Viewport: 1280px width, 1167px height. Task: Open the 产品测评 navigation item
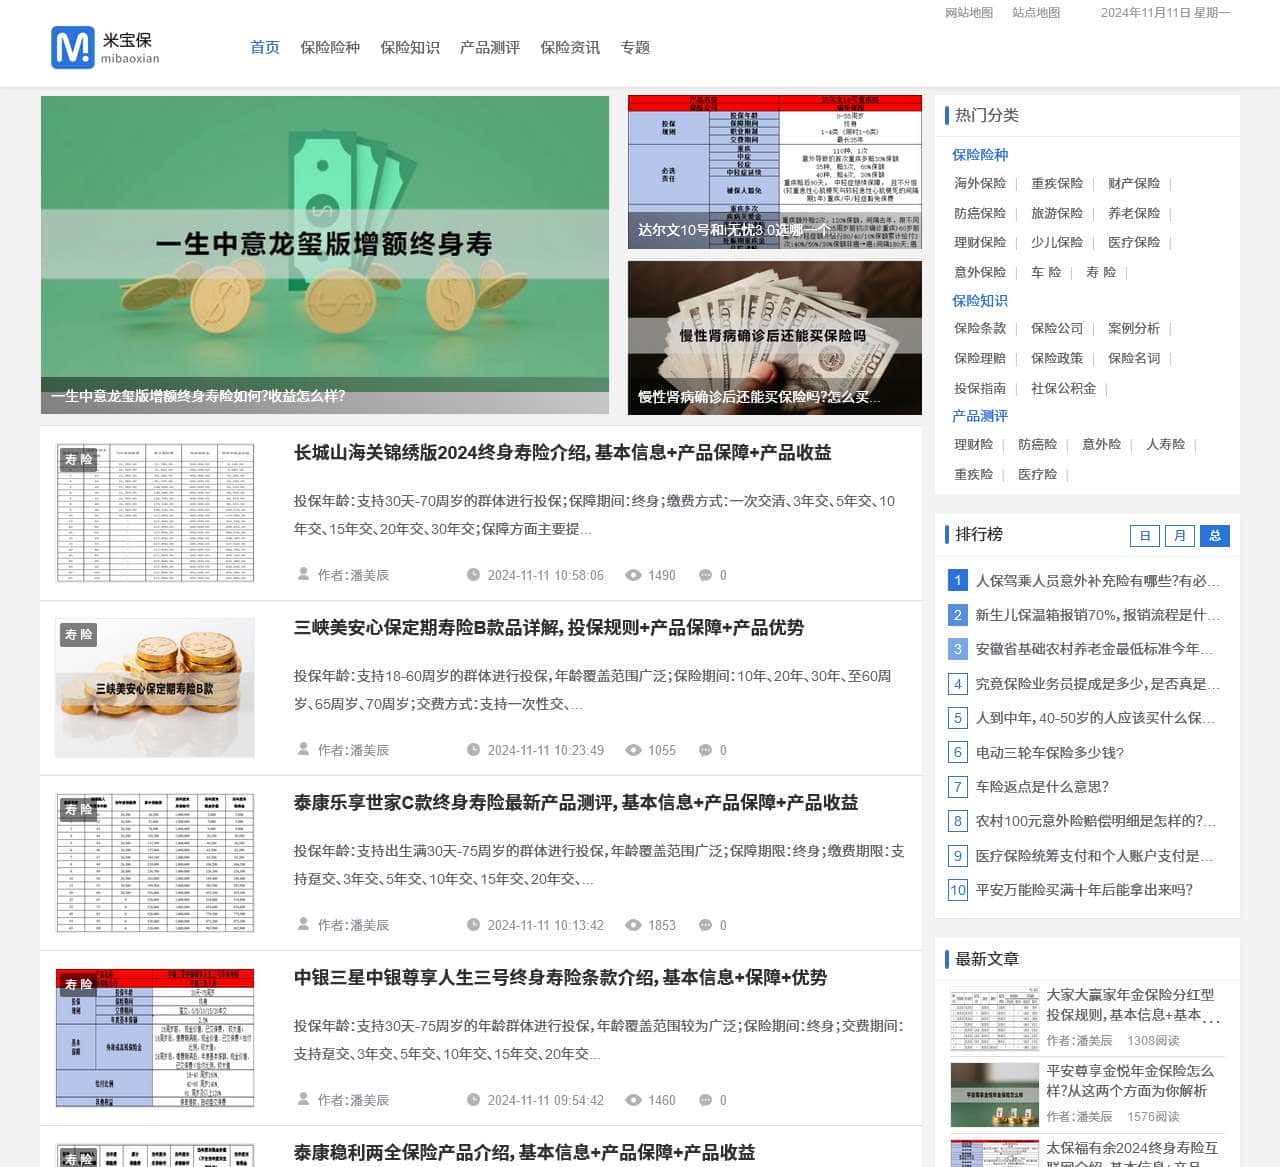pyautogui.click(x=490, y=47)
